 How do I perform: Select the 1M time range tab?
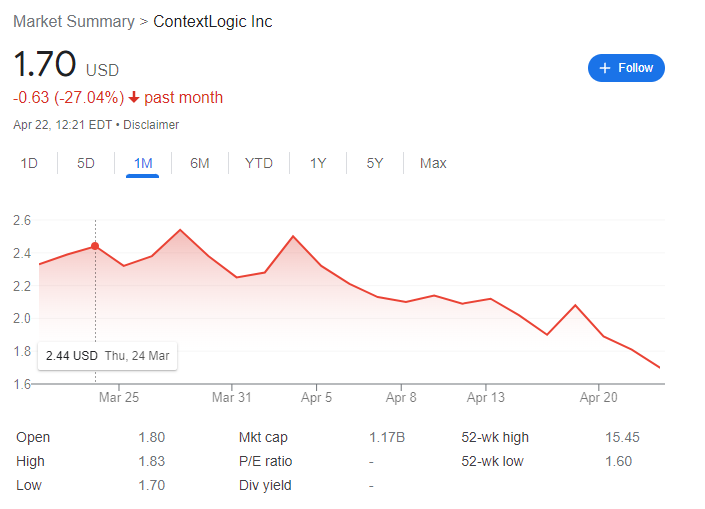pos(143,163)
